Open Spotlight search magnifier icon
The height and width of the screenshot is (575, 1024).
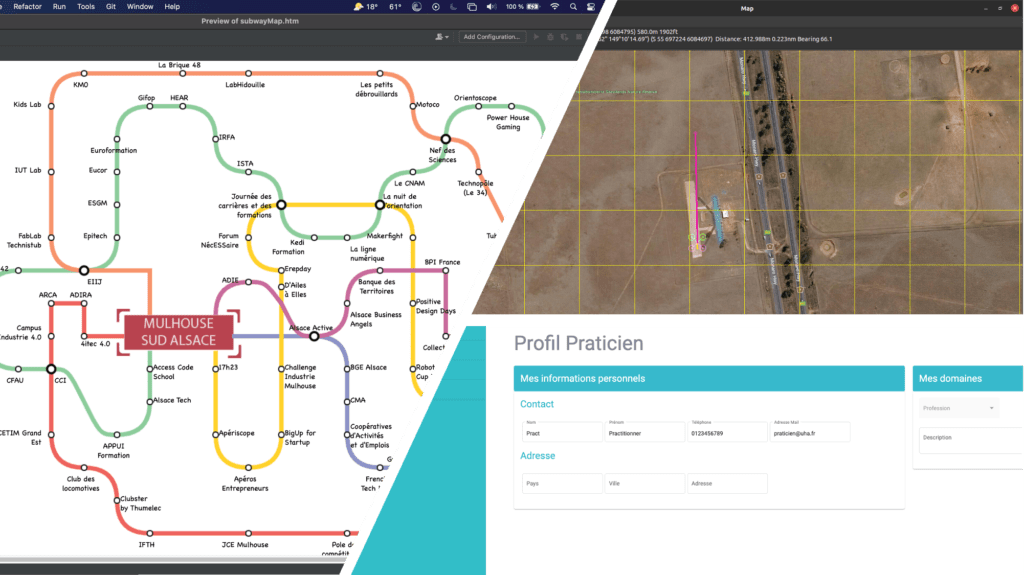click(x=573, y=7)
